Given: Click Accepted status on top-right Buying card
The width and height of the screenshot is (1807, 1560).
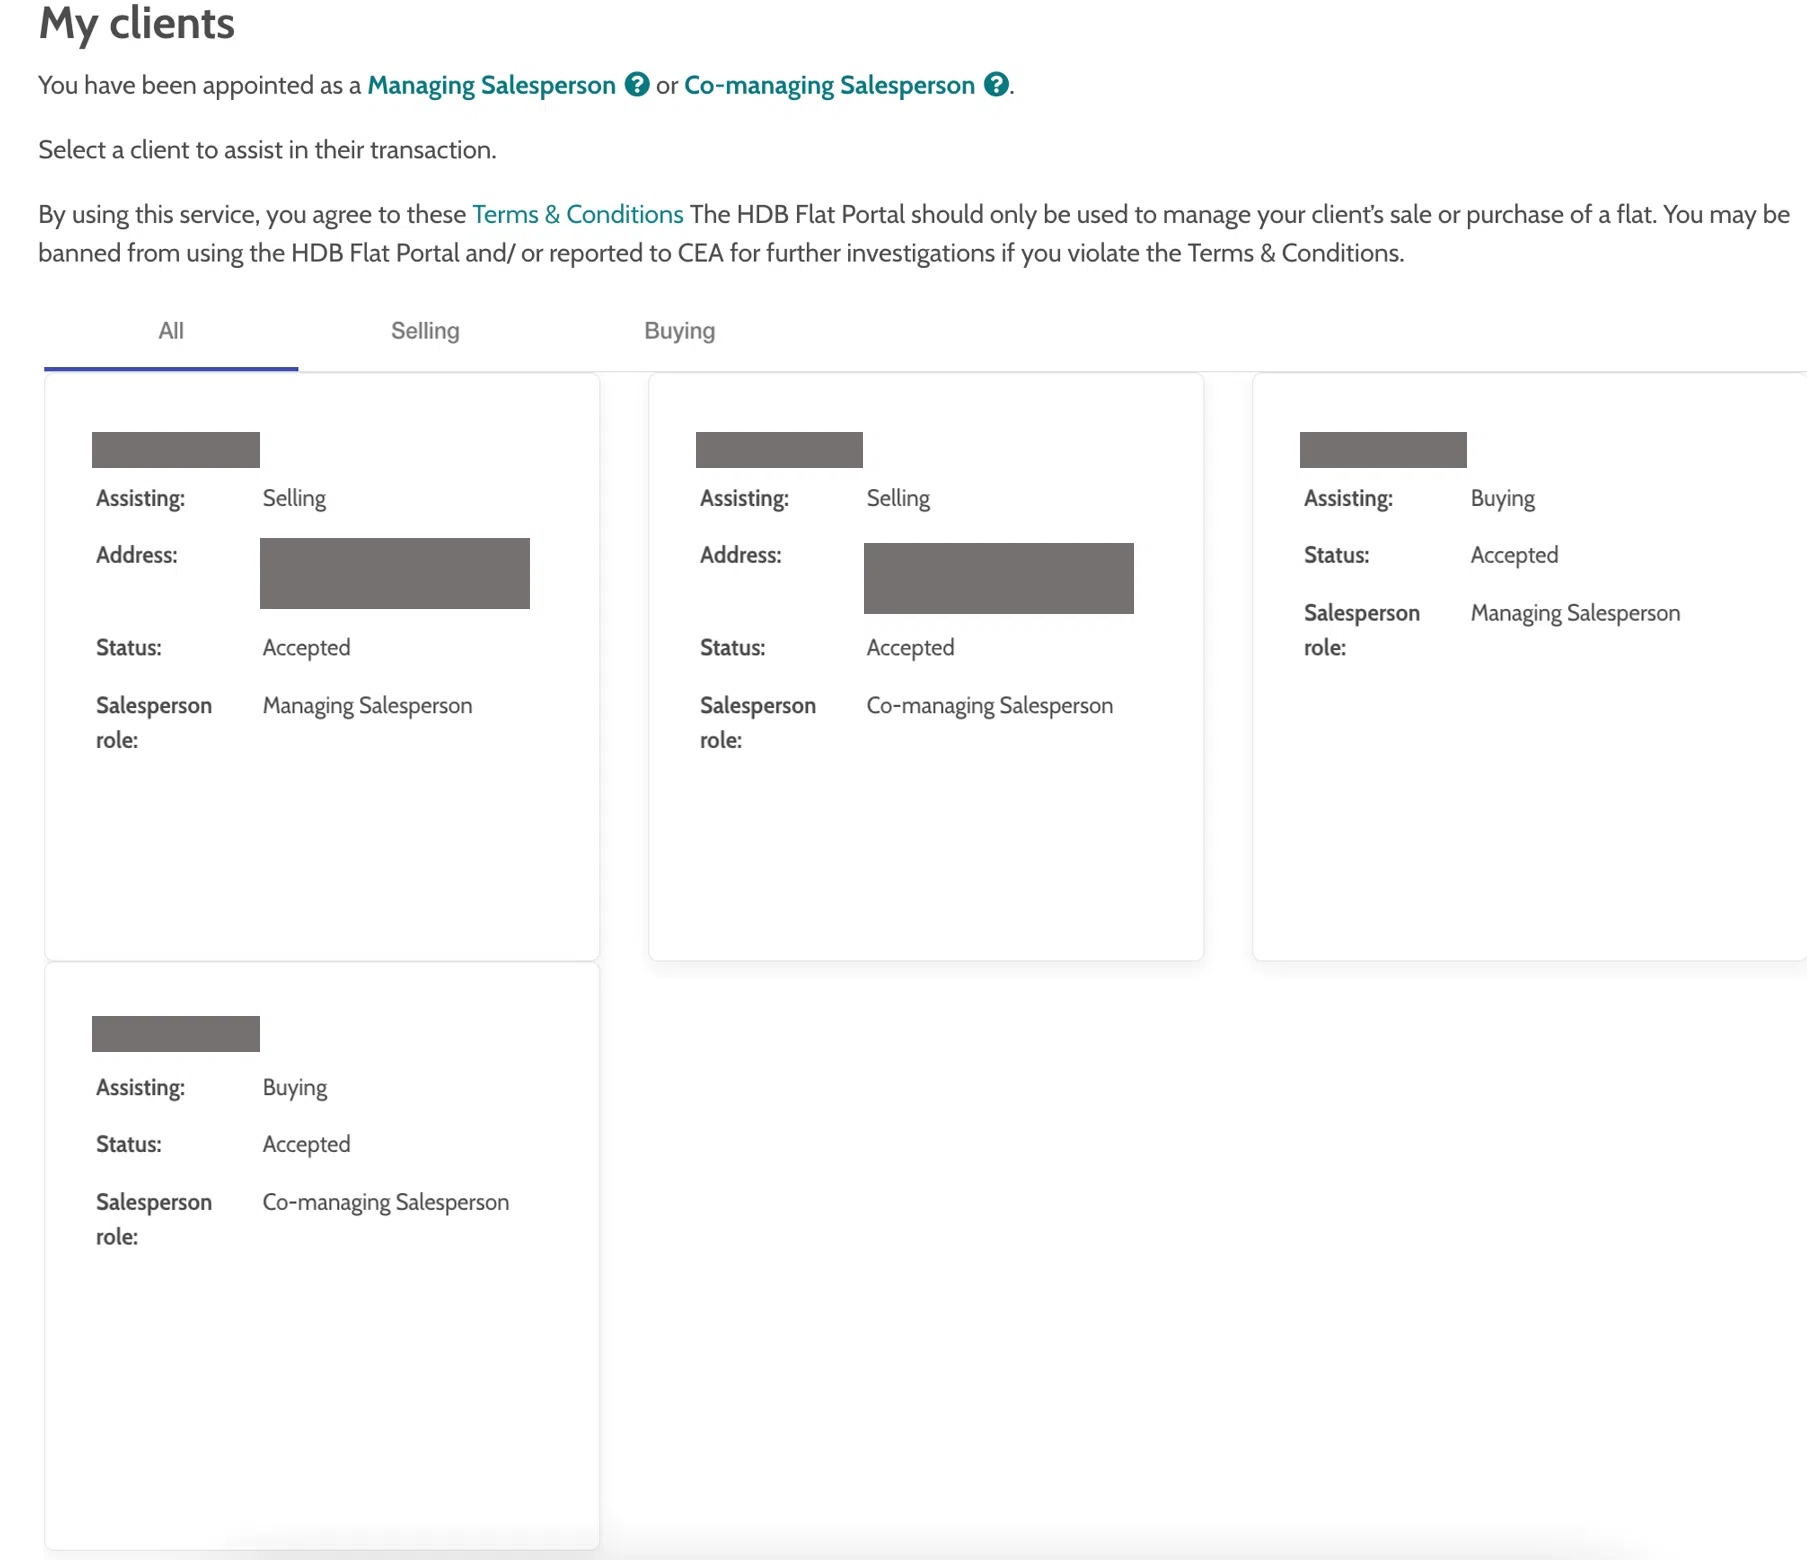Looking at the screenshot, I should coord(1514,556).
